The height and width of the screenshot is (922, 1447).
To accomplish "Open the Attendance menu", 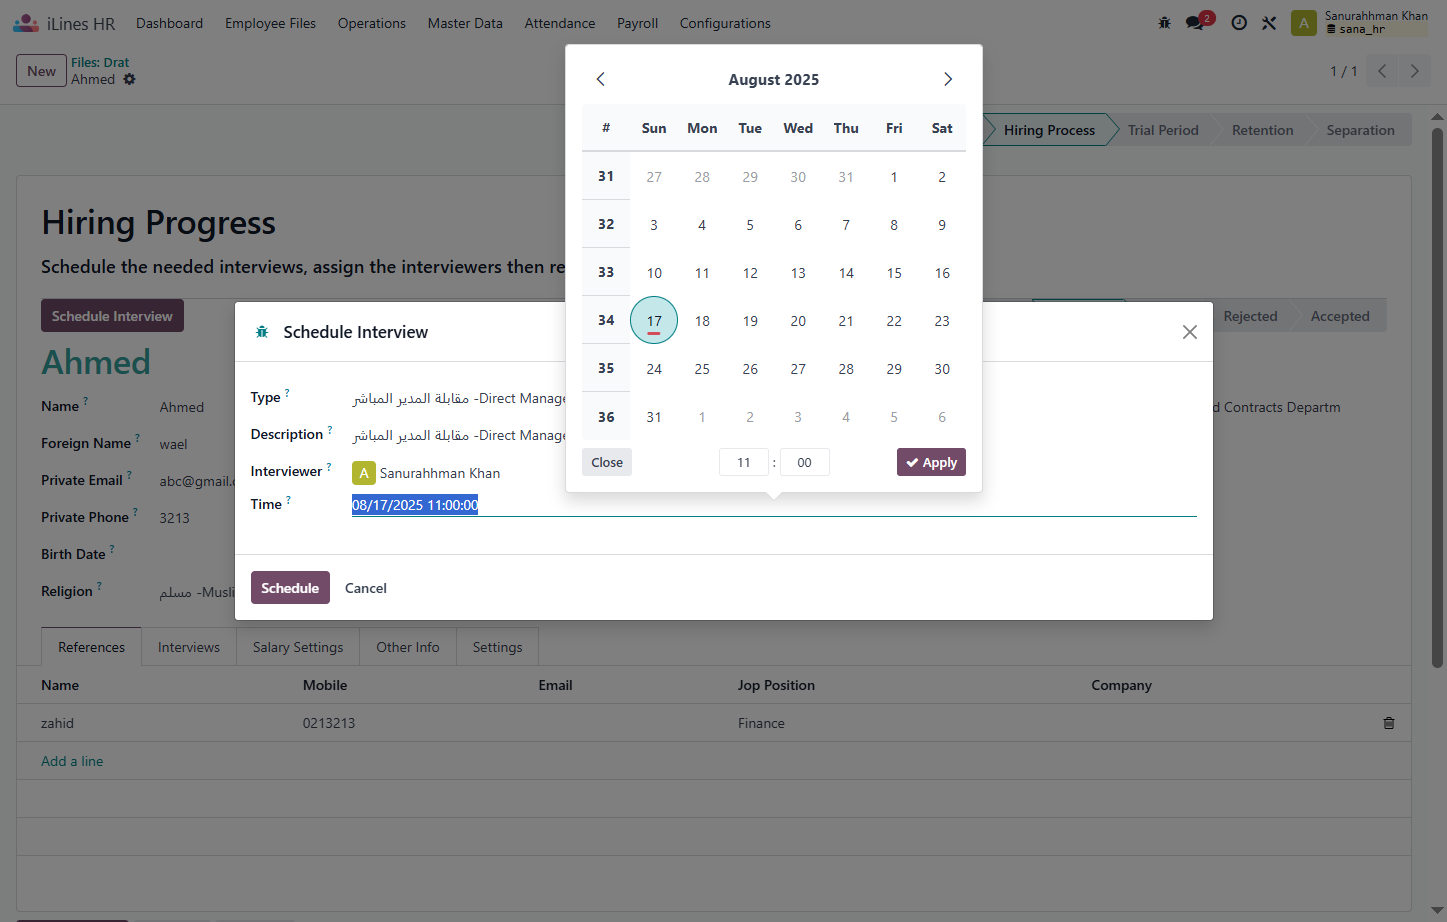I will click(x=560, y=23).
